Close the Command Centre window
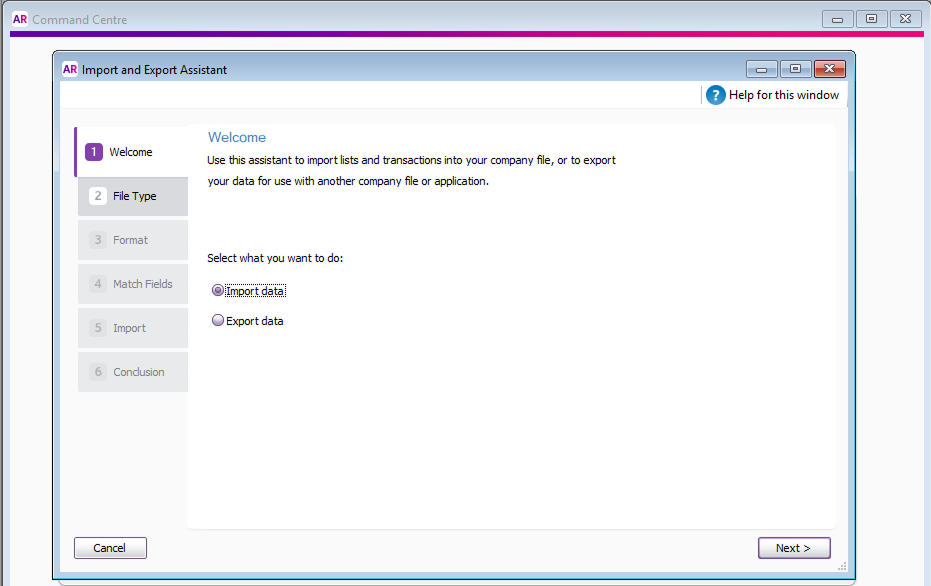931x586 pixels. pyautogui.click(x=905, y=19)
